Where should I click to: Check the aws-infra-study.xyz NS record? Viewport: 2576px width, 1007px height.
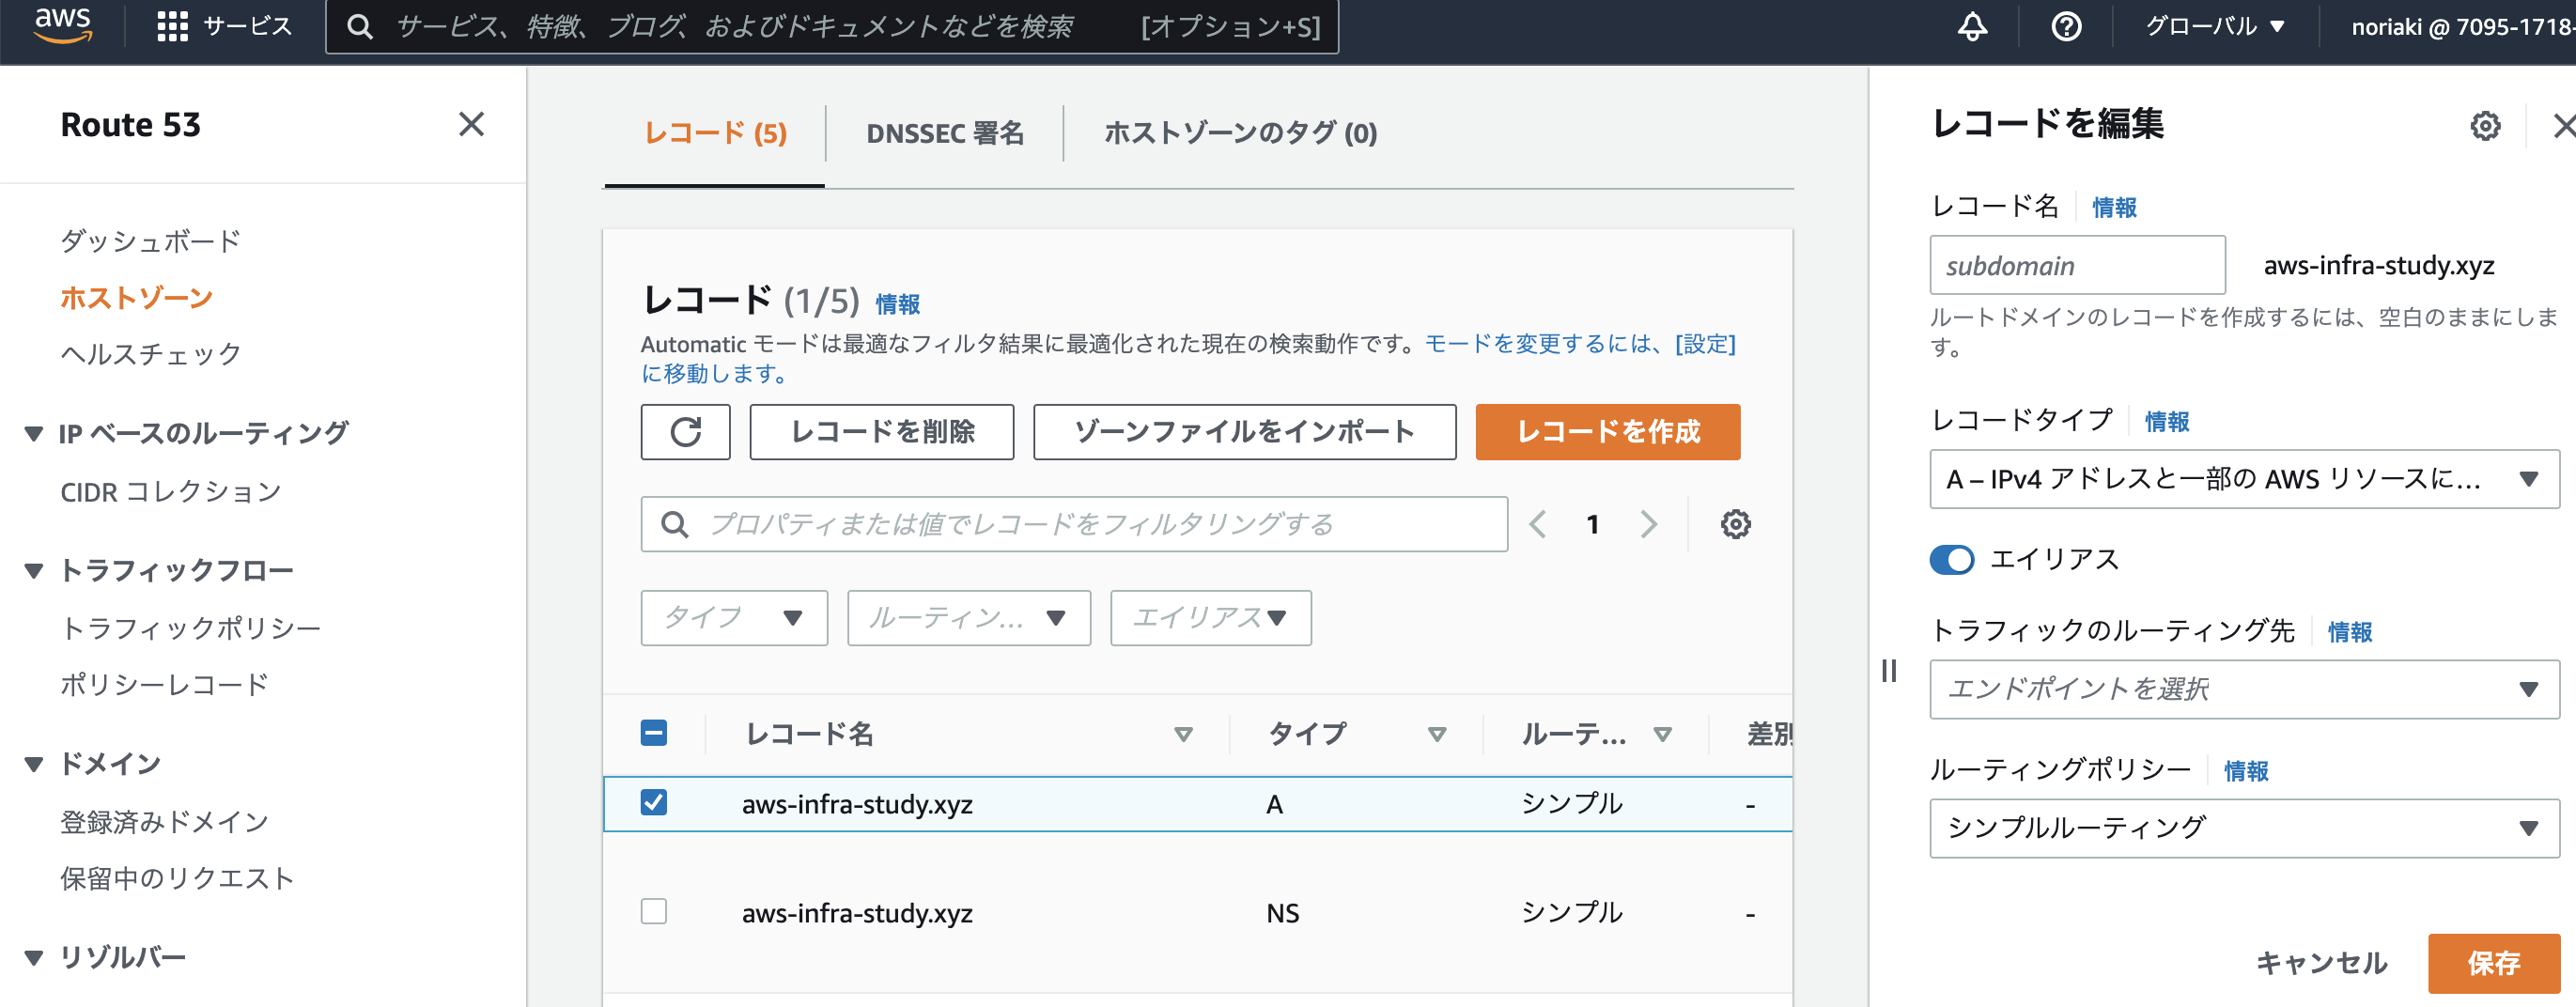(x=655, y=911)
